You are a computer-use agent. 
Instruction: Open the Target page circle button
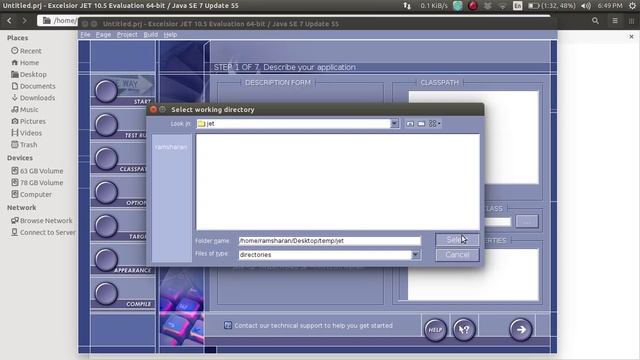[x=106, y=226]
